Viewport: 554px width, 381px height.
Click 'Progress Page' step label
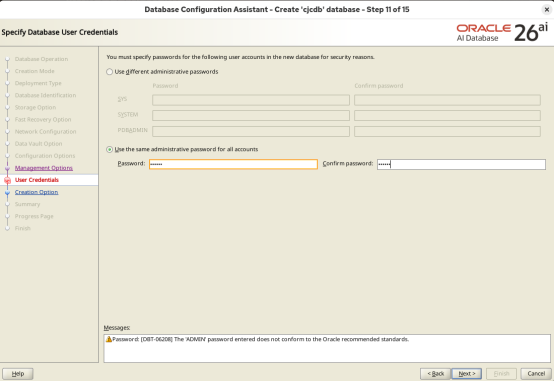tap(34, 216)
